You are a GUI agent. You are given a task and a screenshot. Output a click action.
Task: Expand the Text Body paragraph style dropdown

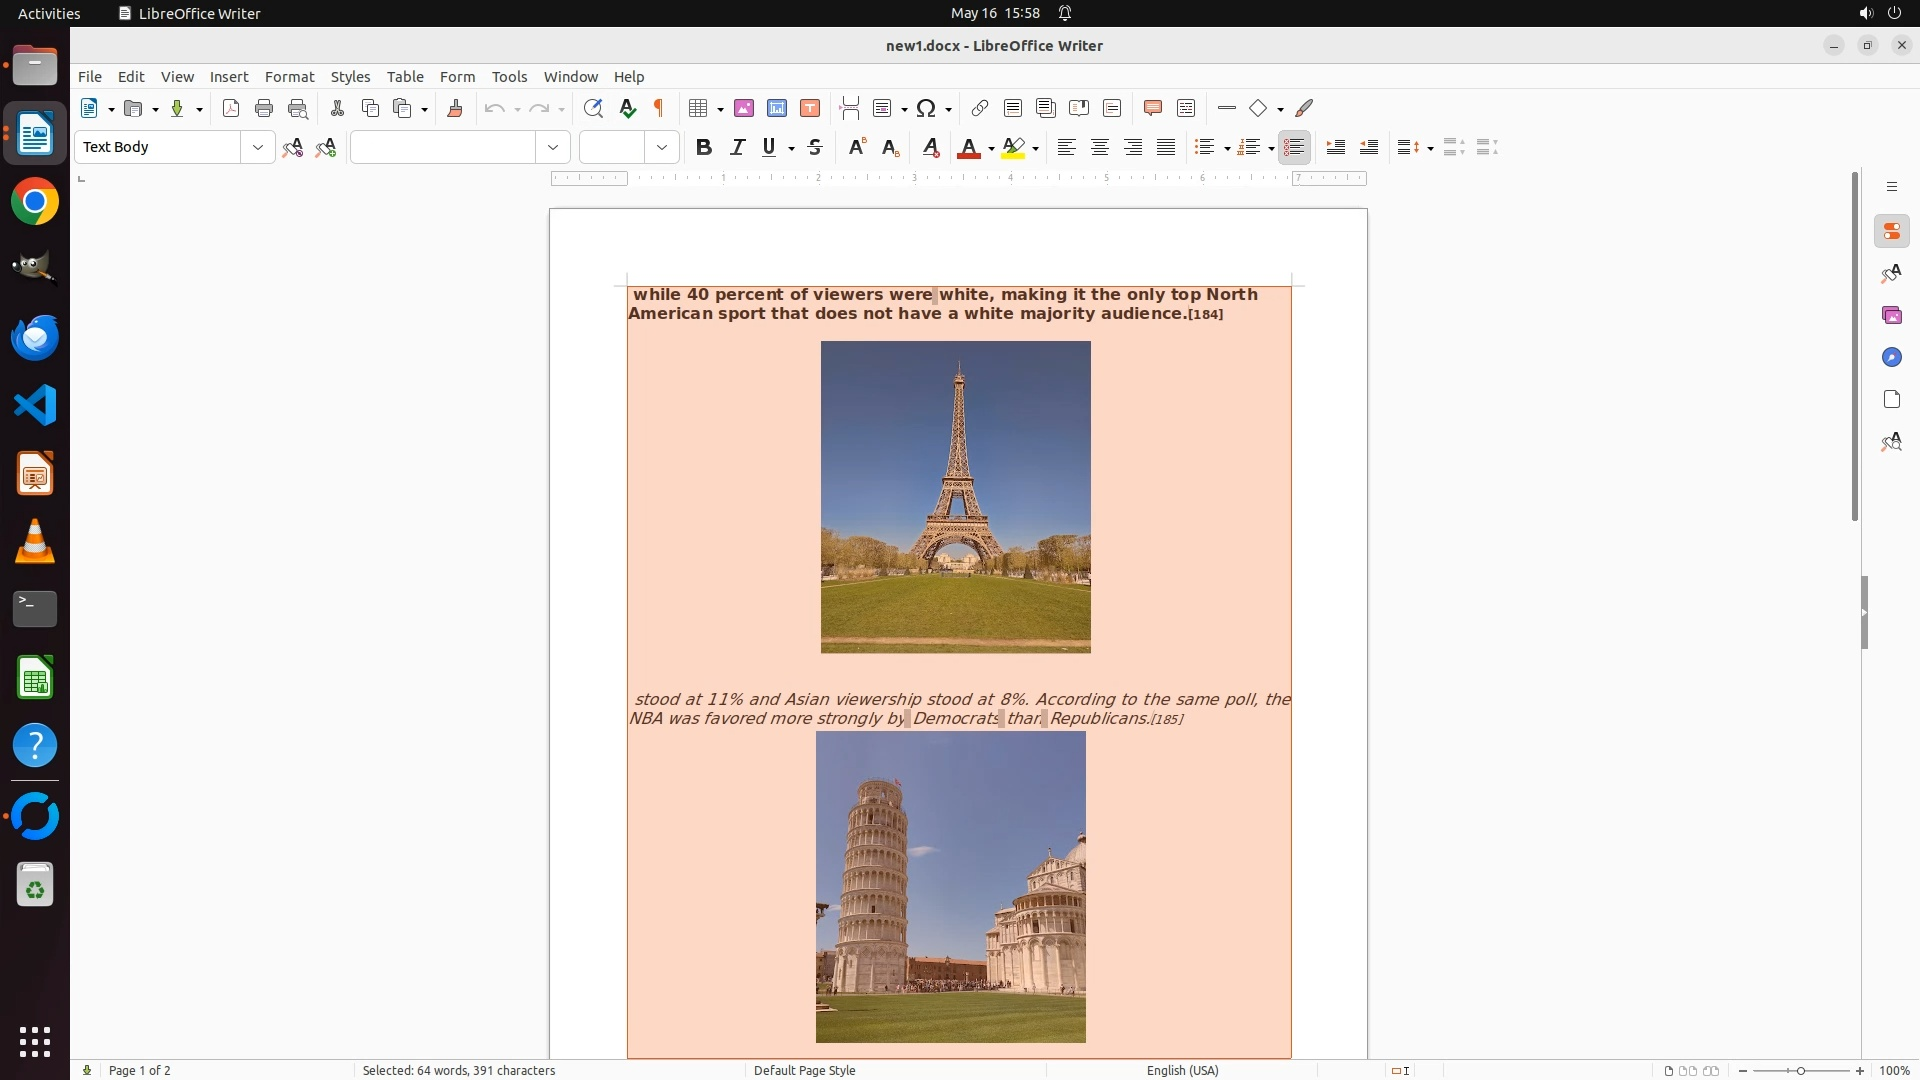point(258,148)
